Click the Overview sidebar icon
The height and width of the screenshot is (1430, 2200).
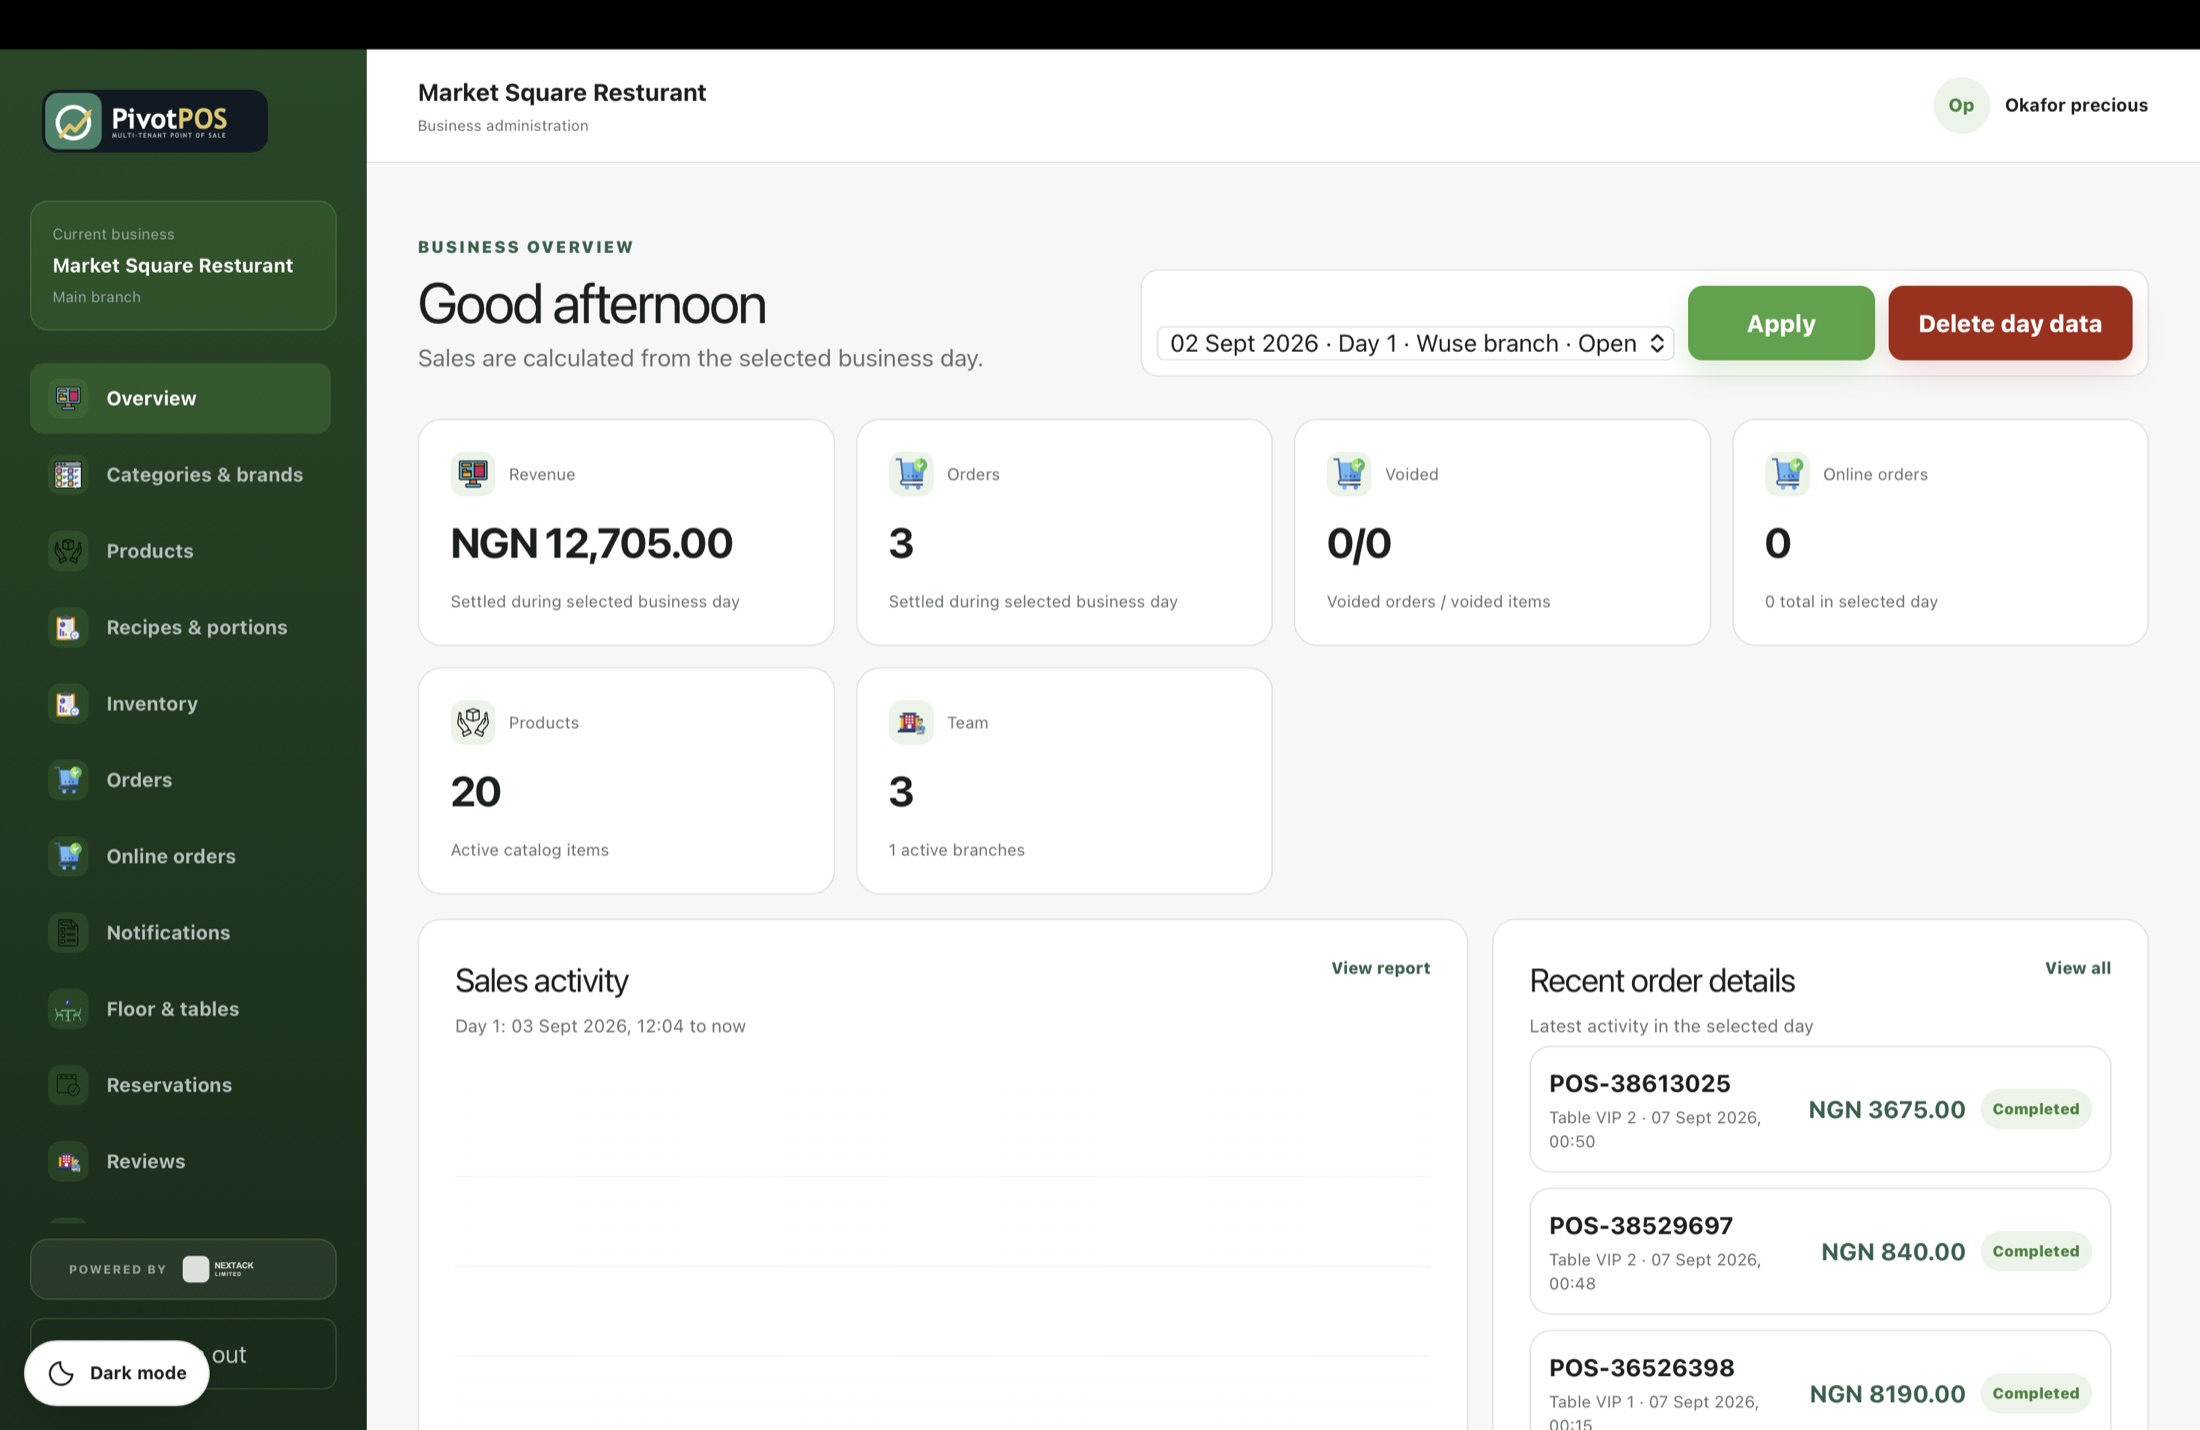pyautogui.click(x=68, y=398)
